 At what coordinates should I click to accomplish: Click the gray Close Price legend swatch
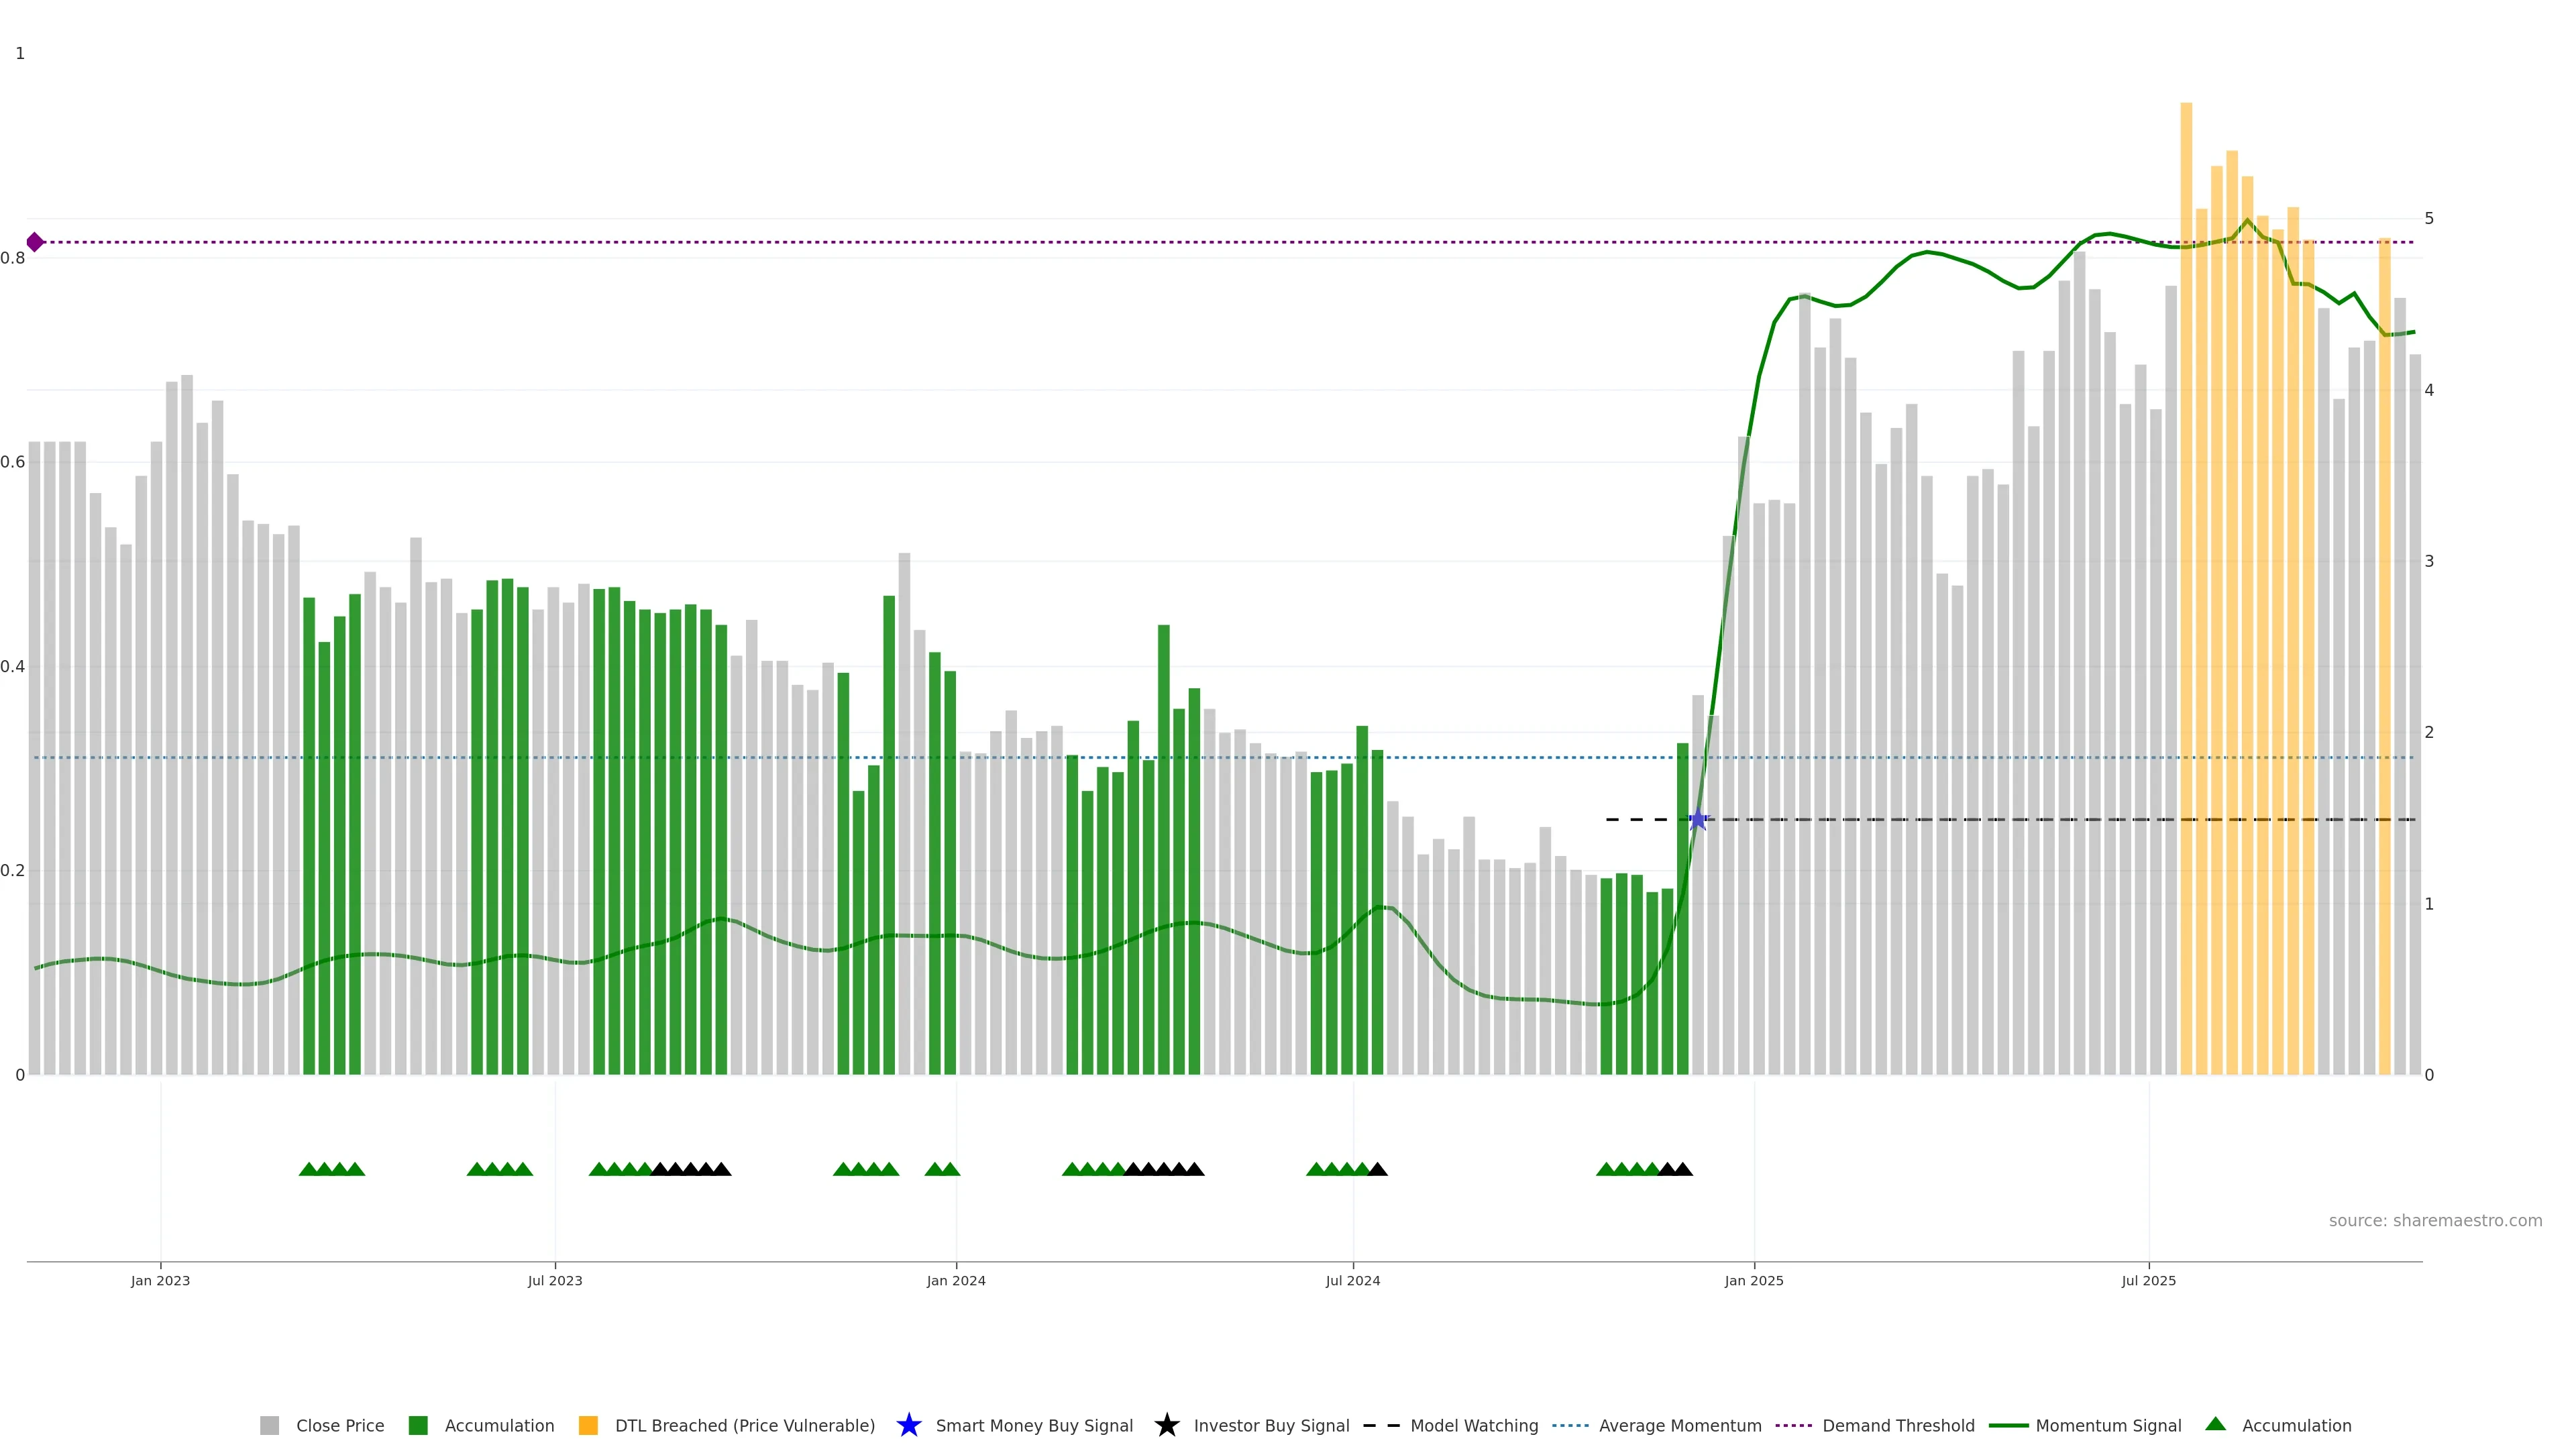coord(269,1425)
